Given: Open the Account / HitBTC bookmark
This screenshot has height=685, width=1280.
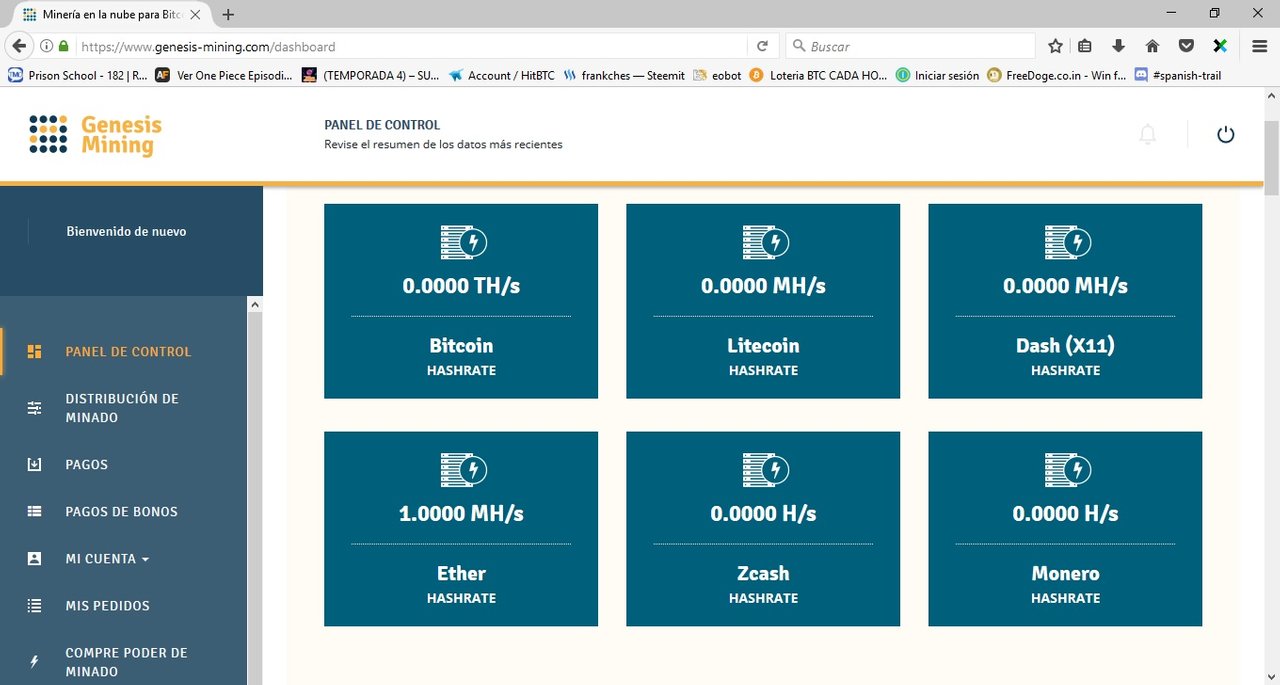Looking at the screenshot, I should point(501,75).
